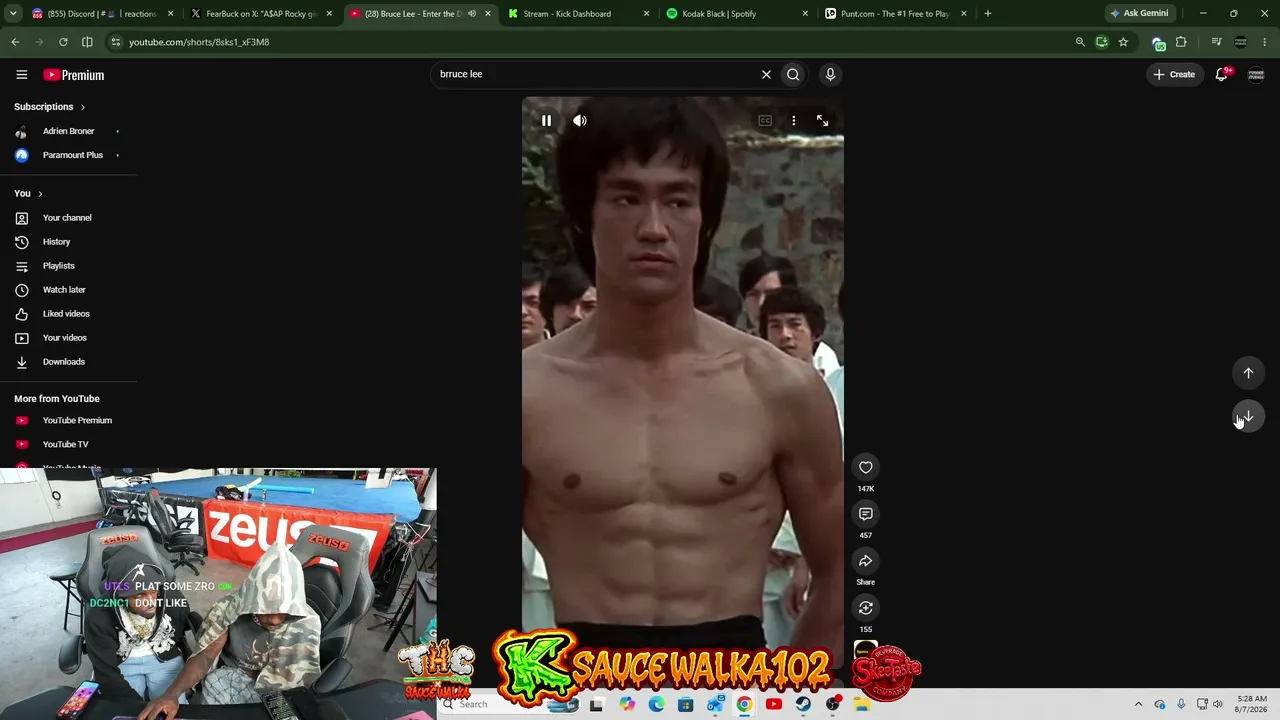Open Steam from the taskbar
The image size is (1280, 720).
point(803,704)
